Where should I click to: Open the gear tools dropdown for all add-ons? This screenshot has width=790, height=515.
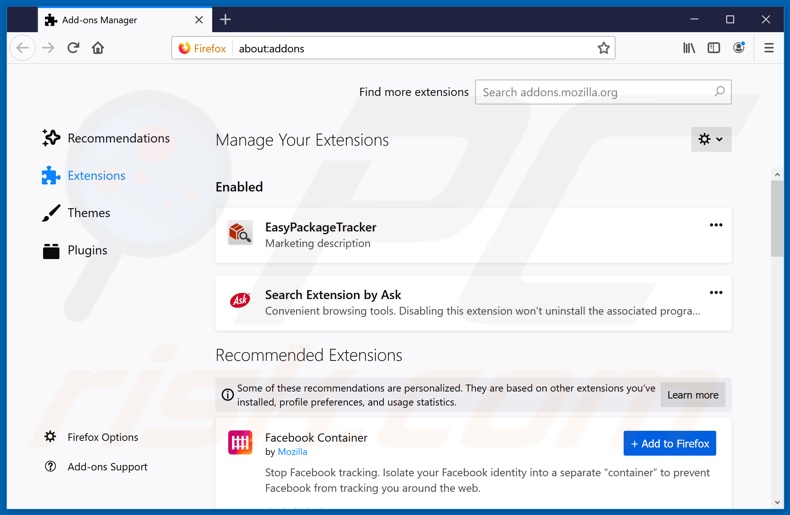pos(711,139)
